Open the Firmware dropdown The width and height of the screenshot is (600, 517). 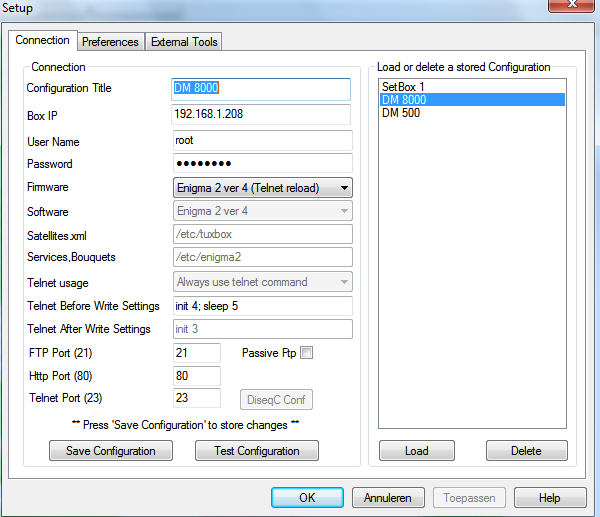[x=263, y=188]
